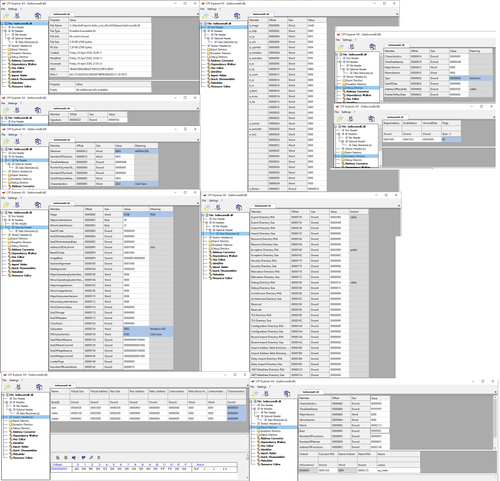Screen dimensions: 500x481
Task: Click the last icon in hex editor toolbar
Action: pos(99,457)
